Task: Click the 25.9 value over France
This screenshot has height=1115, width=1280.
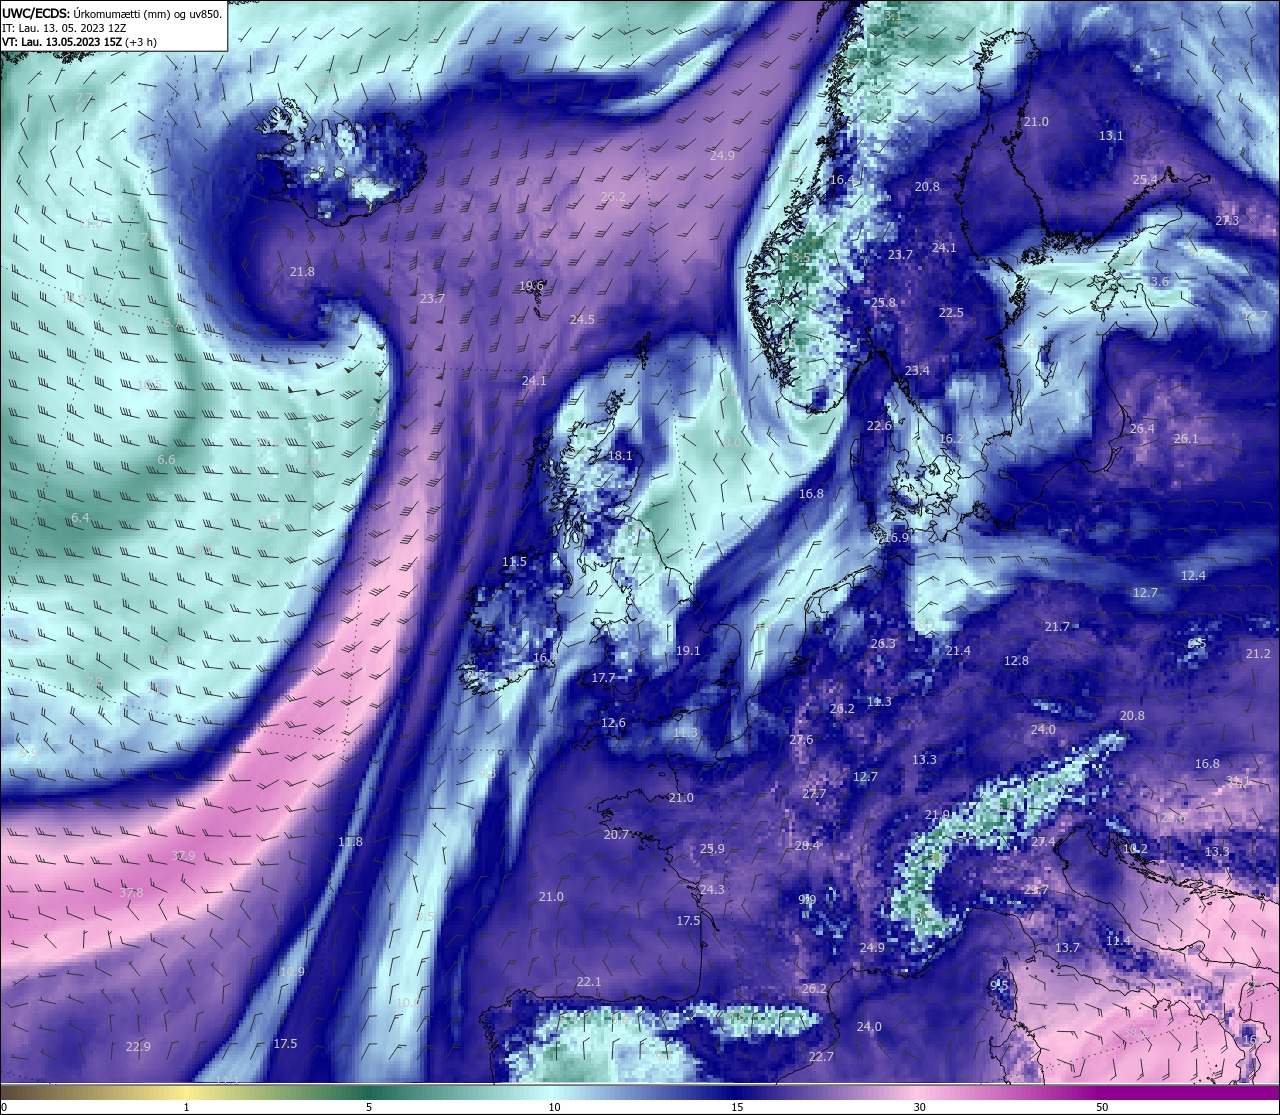Action: pyautogui.click(x=712, y=849)
